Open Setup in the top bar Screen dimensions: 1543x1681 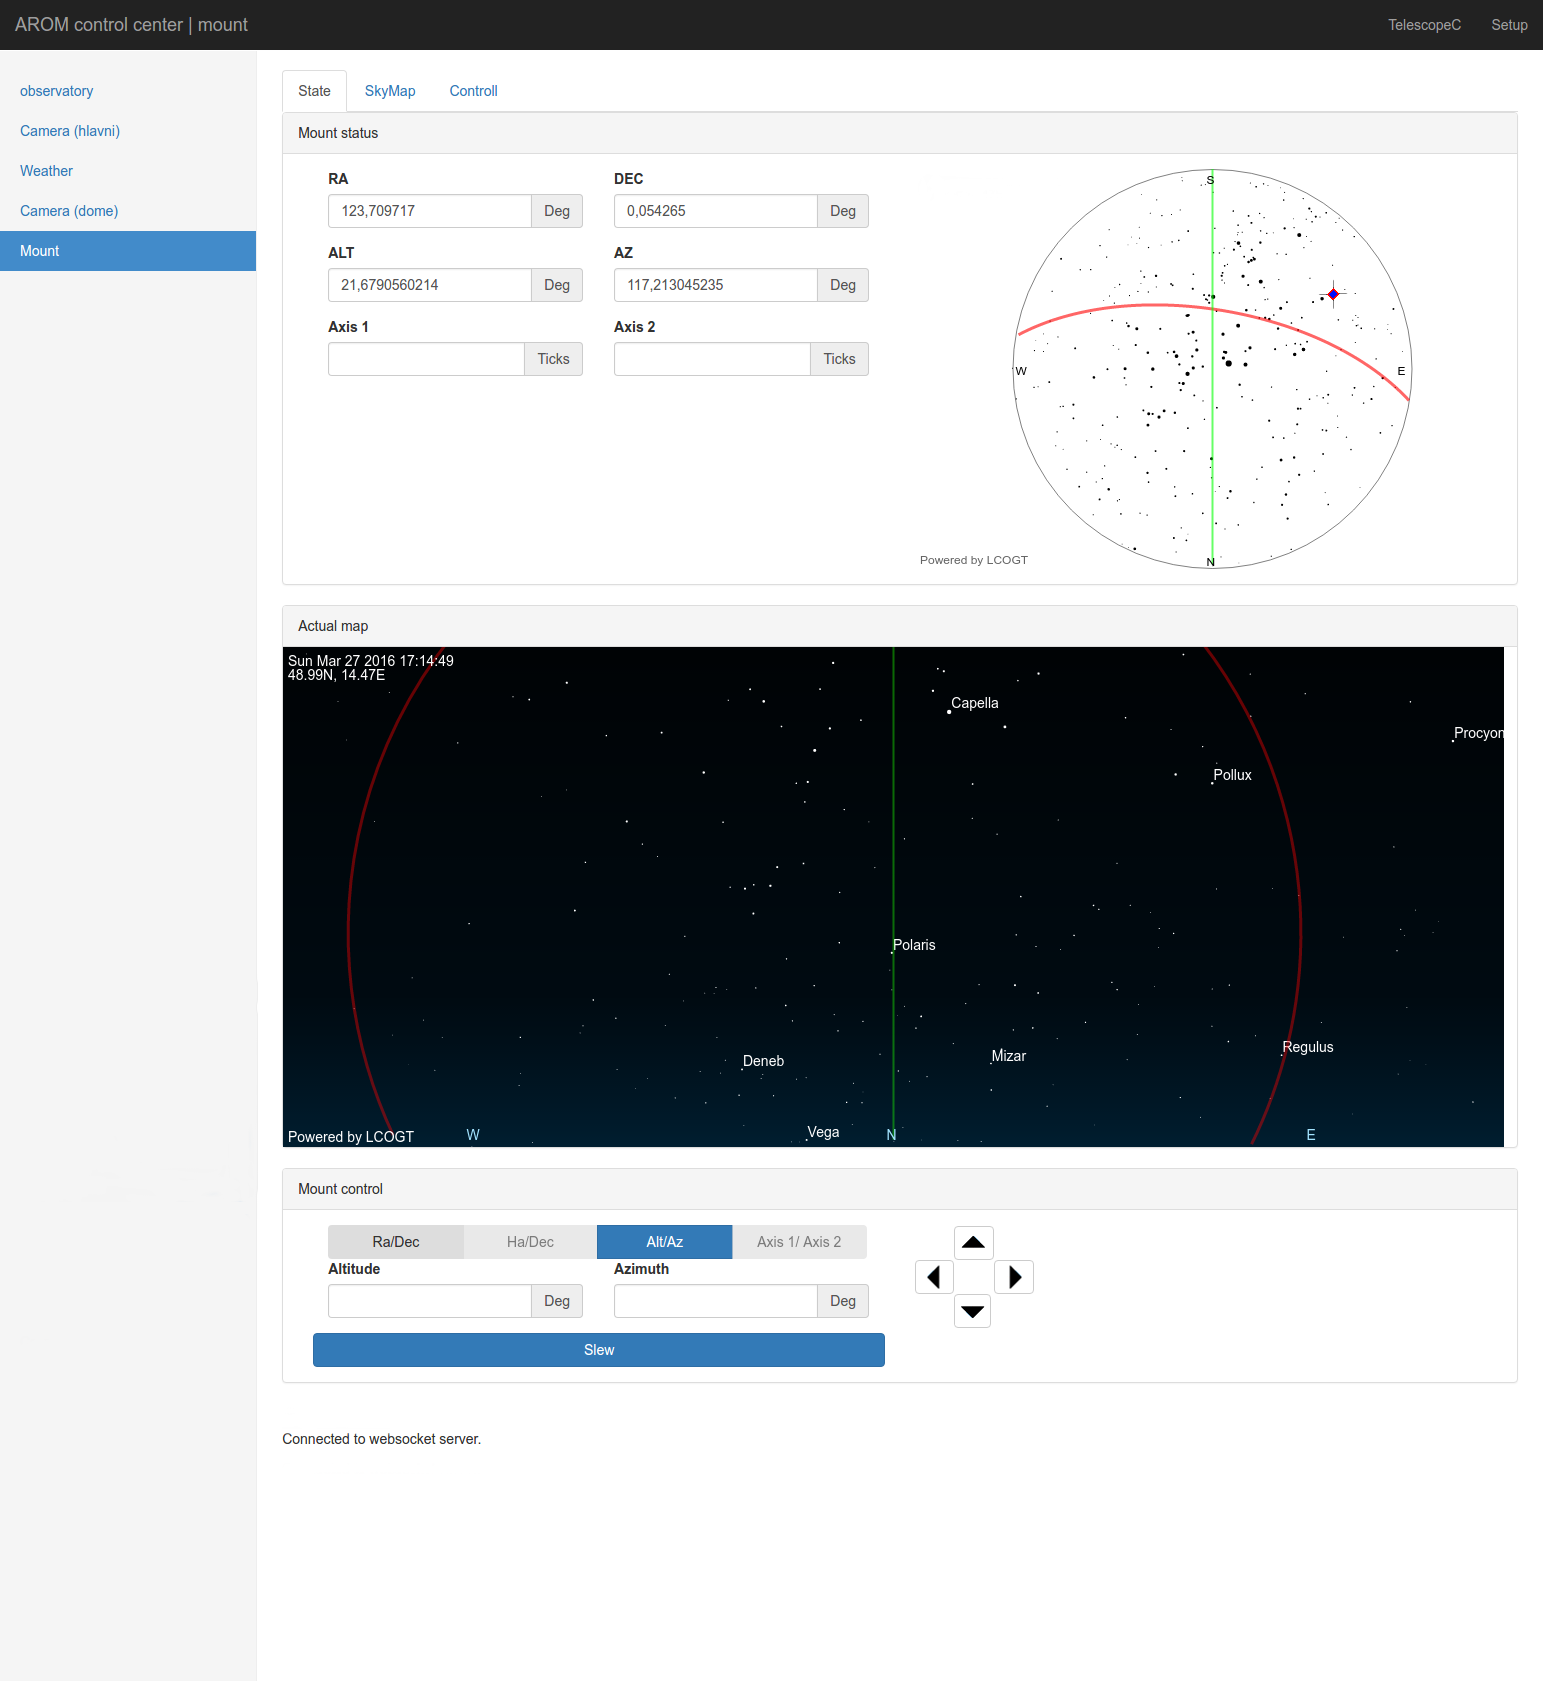(1509, 25)
